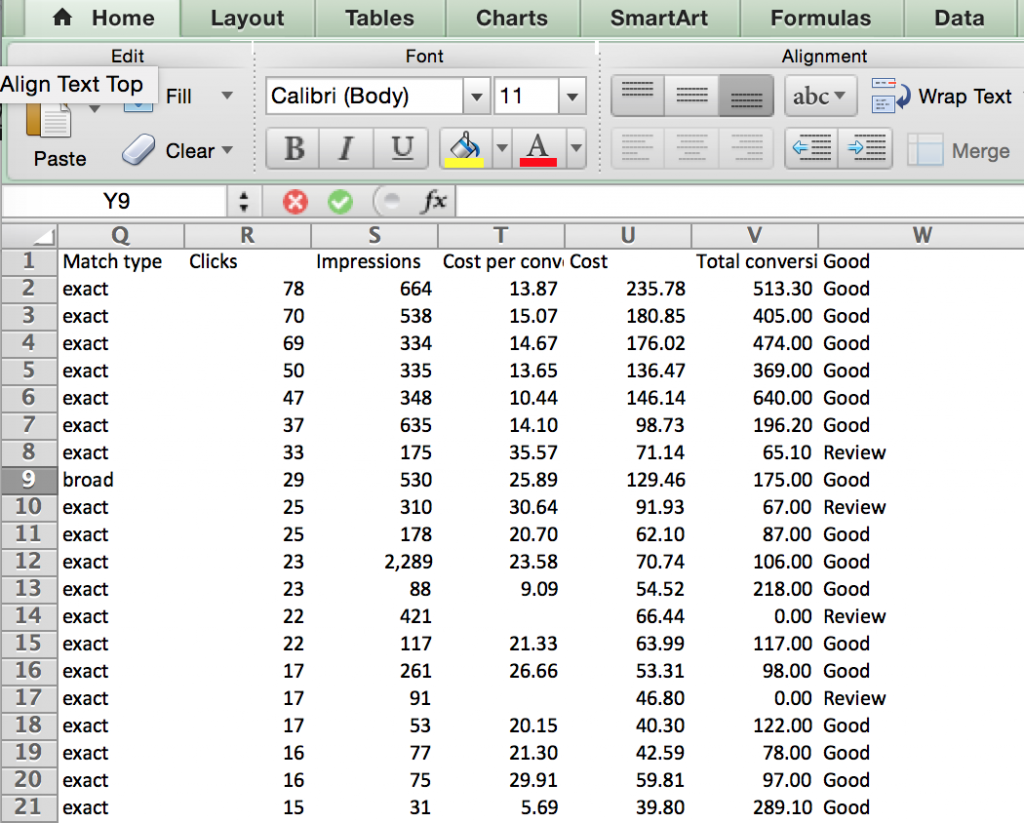The width and height of the screenshot is (1024, 823).
Task: Cancel the entry with red X
Action: pyautogui.click(x=295, y=202)
